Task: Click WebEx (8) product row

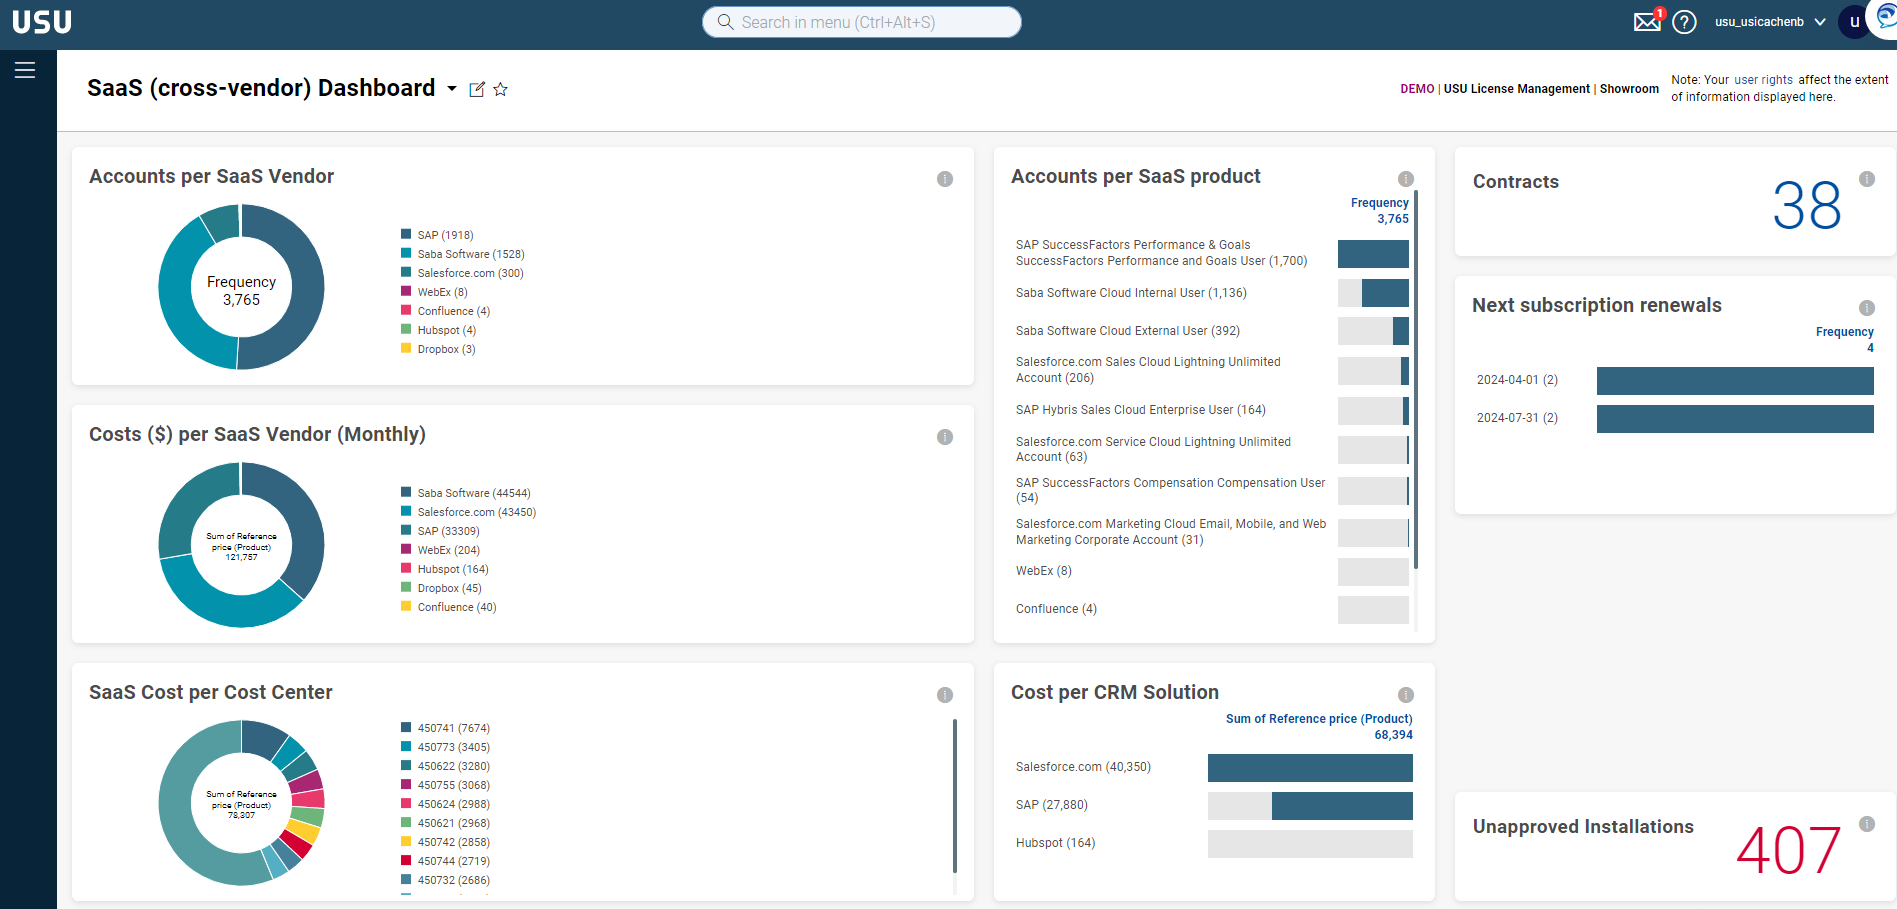Action: tap(1212, 571)
